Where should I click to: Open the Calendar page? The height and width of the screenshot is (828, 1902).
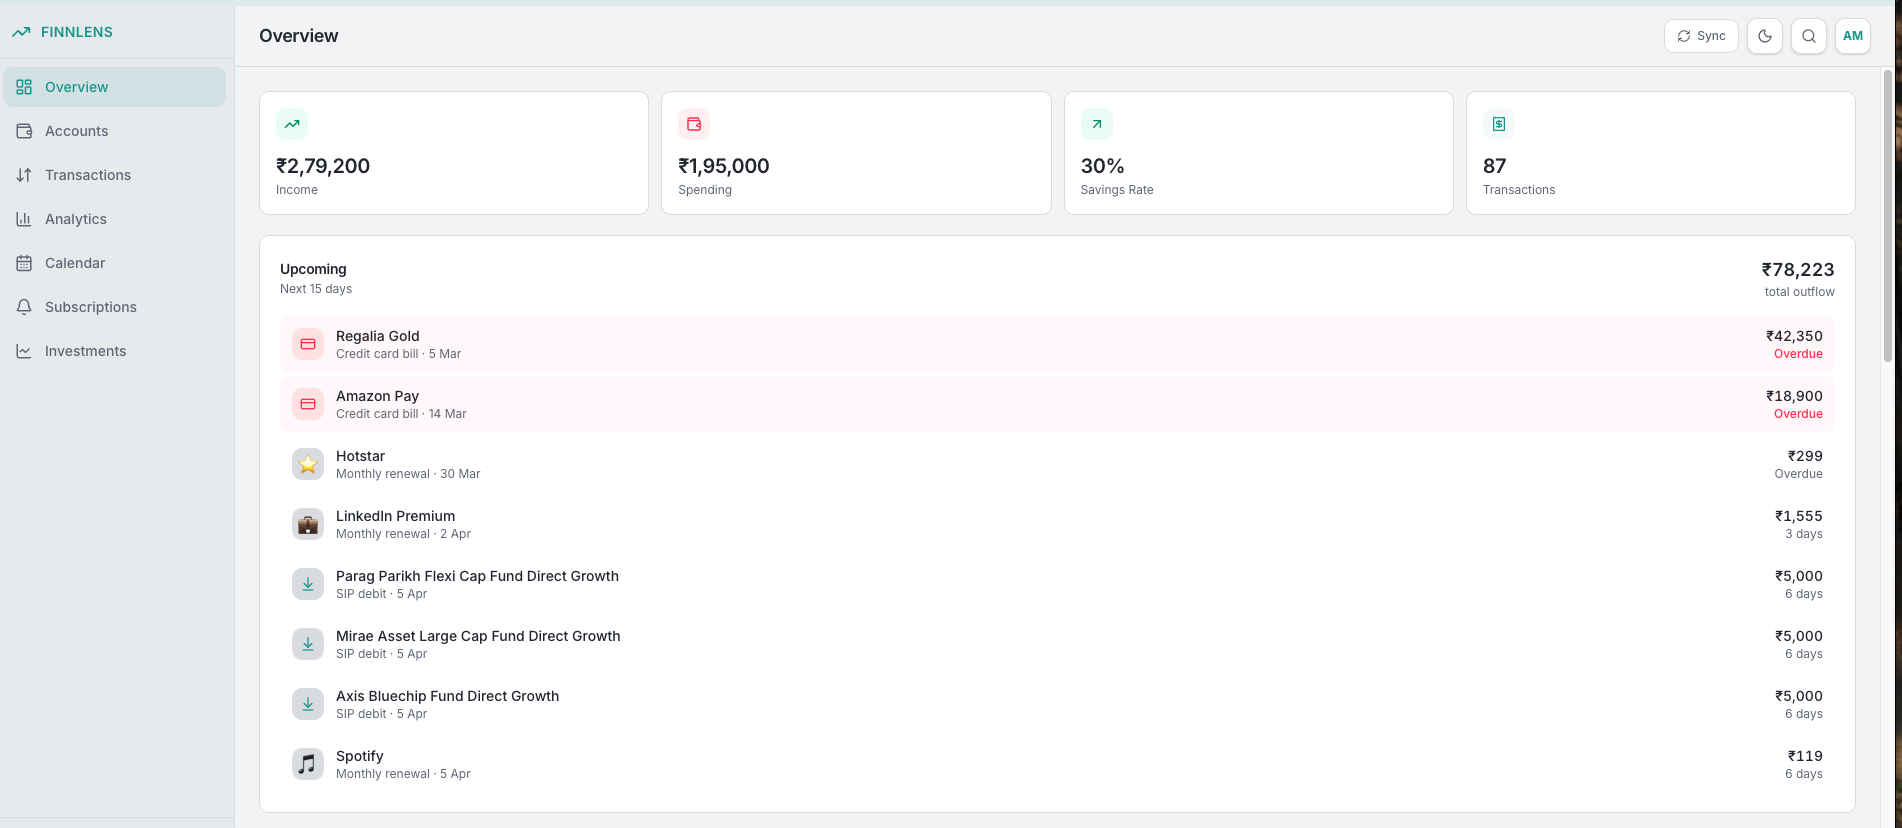[x=114, y=263]
